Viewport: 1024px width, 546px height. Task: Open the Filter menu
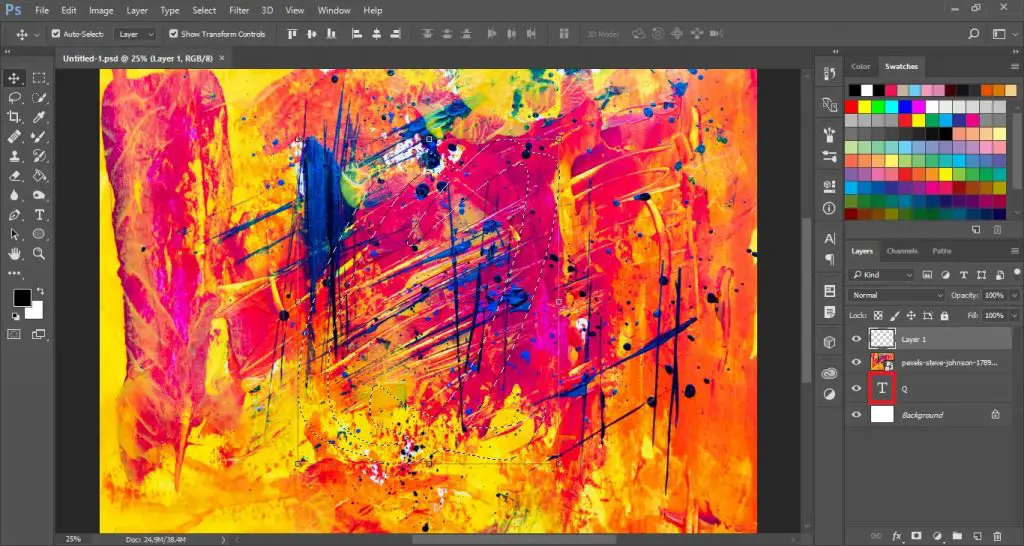tap(239, 10)
